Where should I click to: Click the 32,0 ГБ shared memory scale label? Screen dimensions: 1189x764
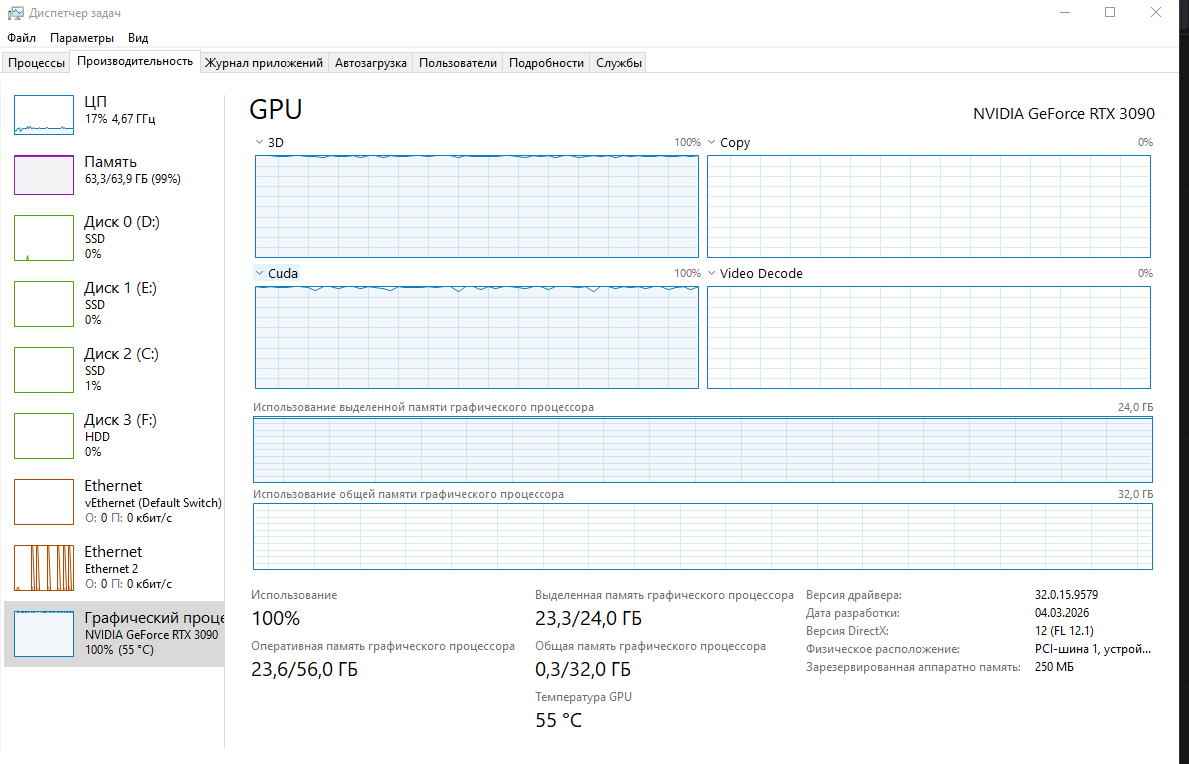[1135, 494]
